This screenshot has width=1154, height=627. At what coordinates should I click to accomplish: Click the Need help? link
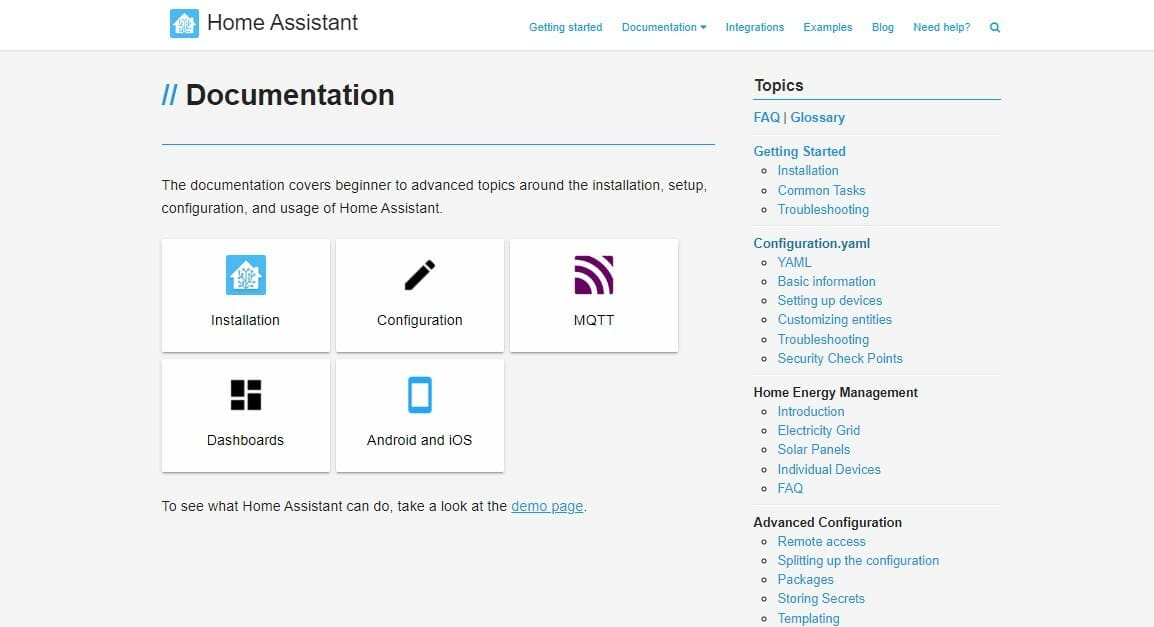tap(941, 28)
